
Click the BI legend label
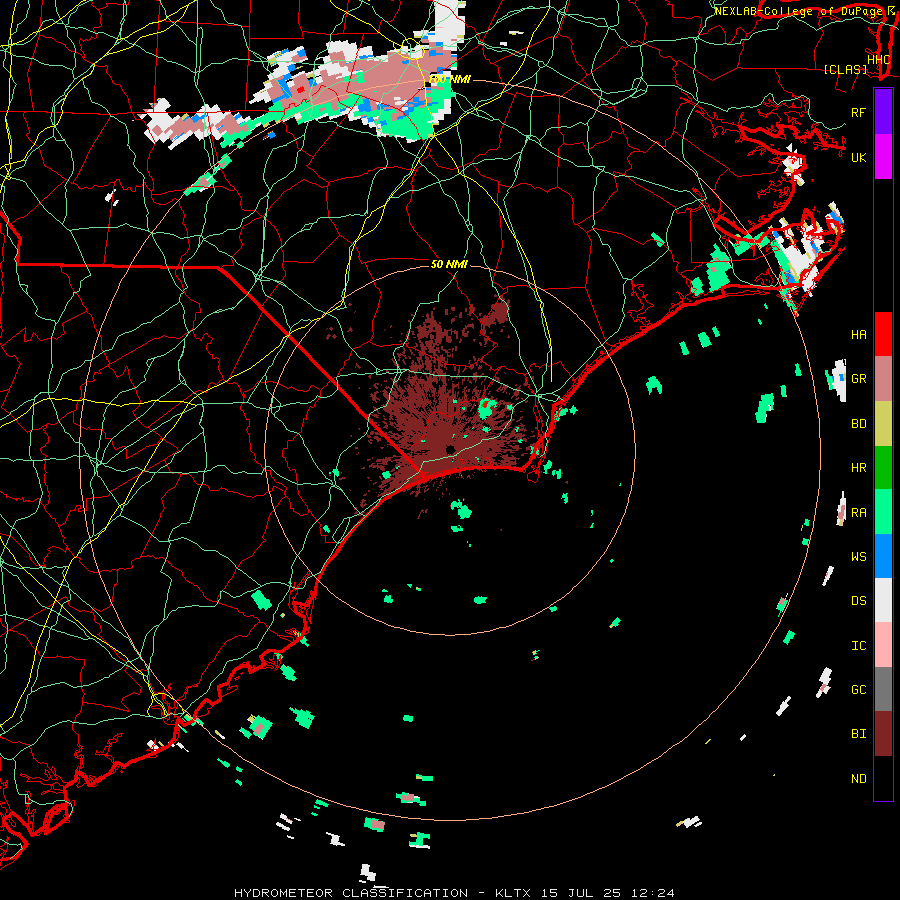point(858,734)
